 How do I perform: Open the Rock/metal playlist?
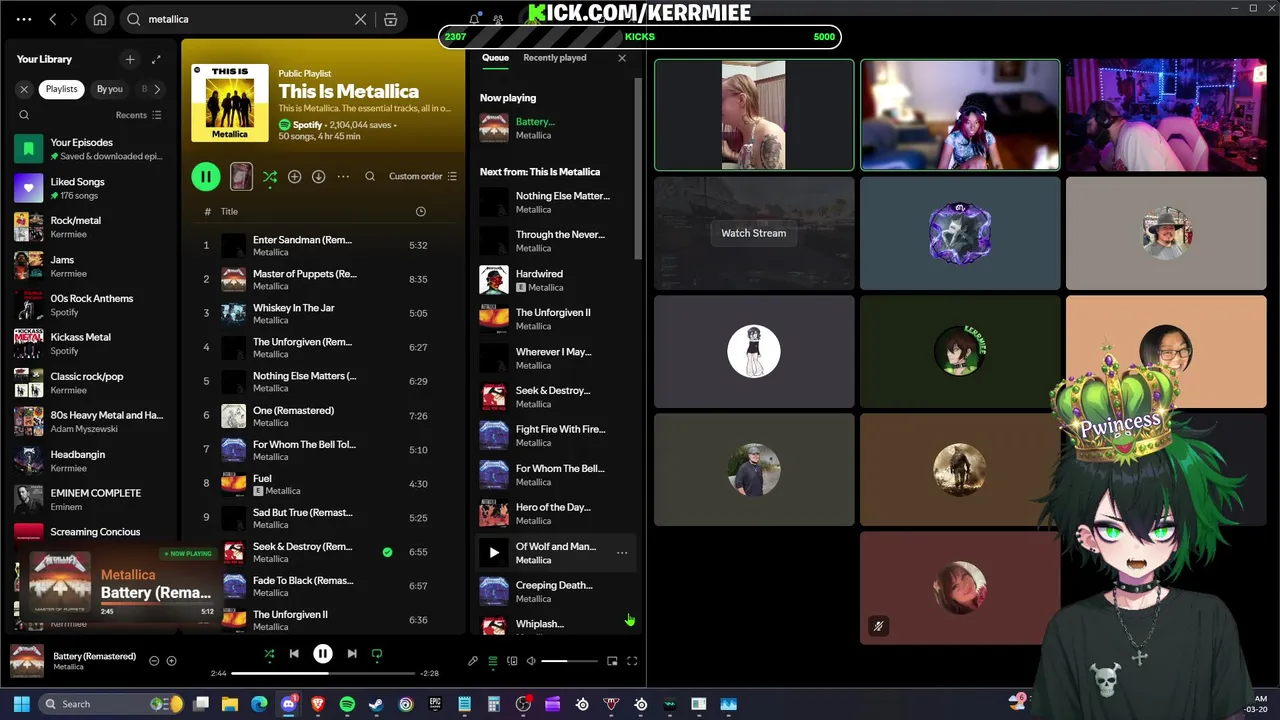coord(90,227)
